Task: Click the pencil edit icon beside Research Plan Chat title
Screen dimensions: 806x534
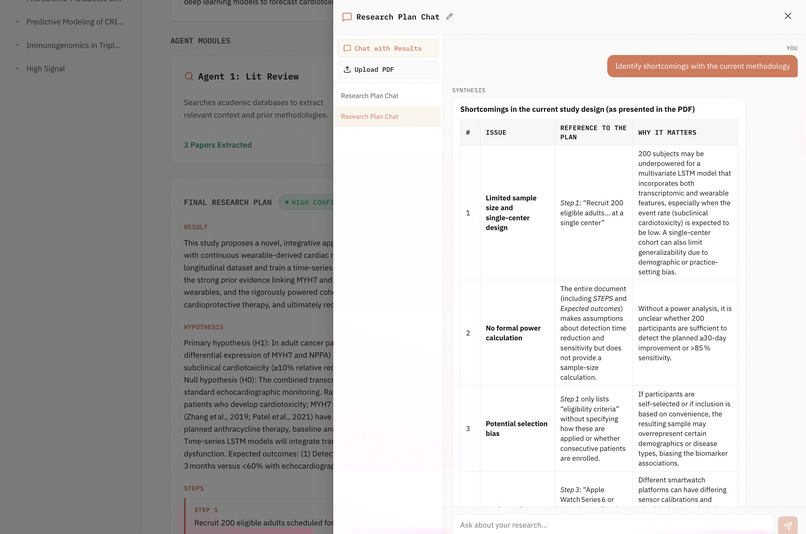Action: pyautogui.click(x=449, y=16)
